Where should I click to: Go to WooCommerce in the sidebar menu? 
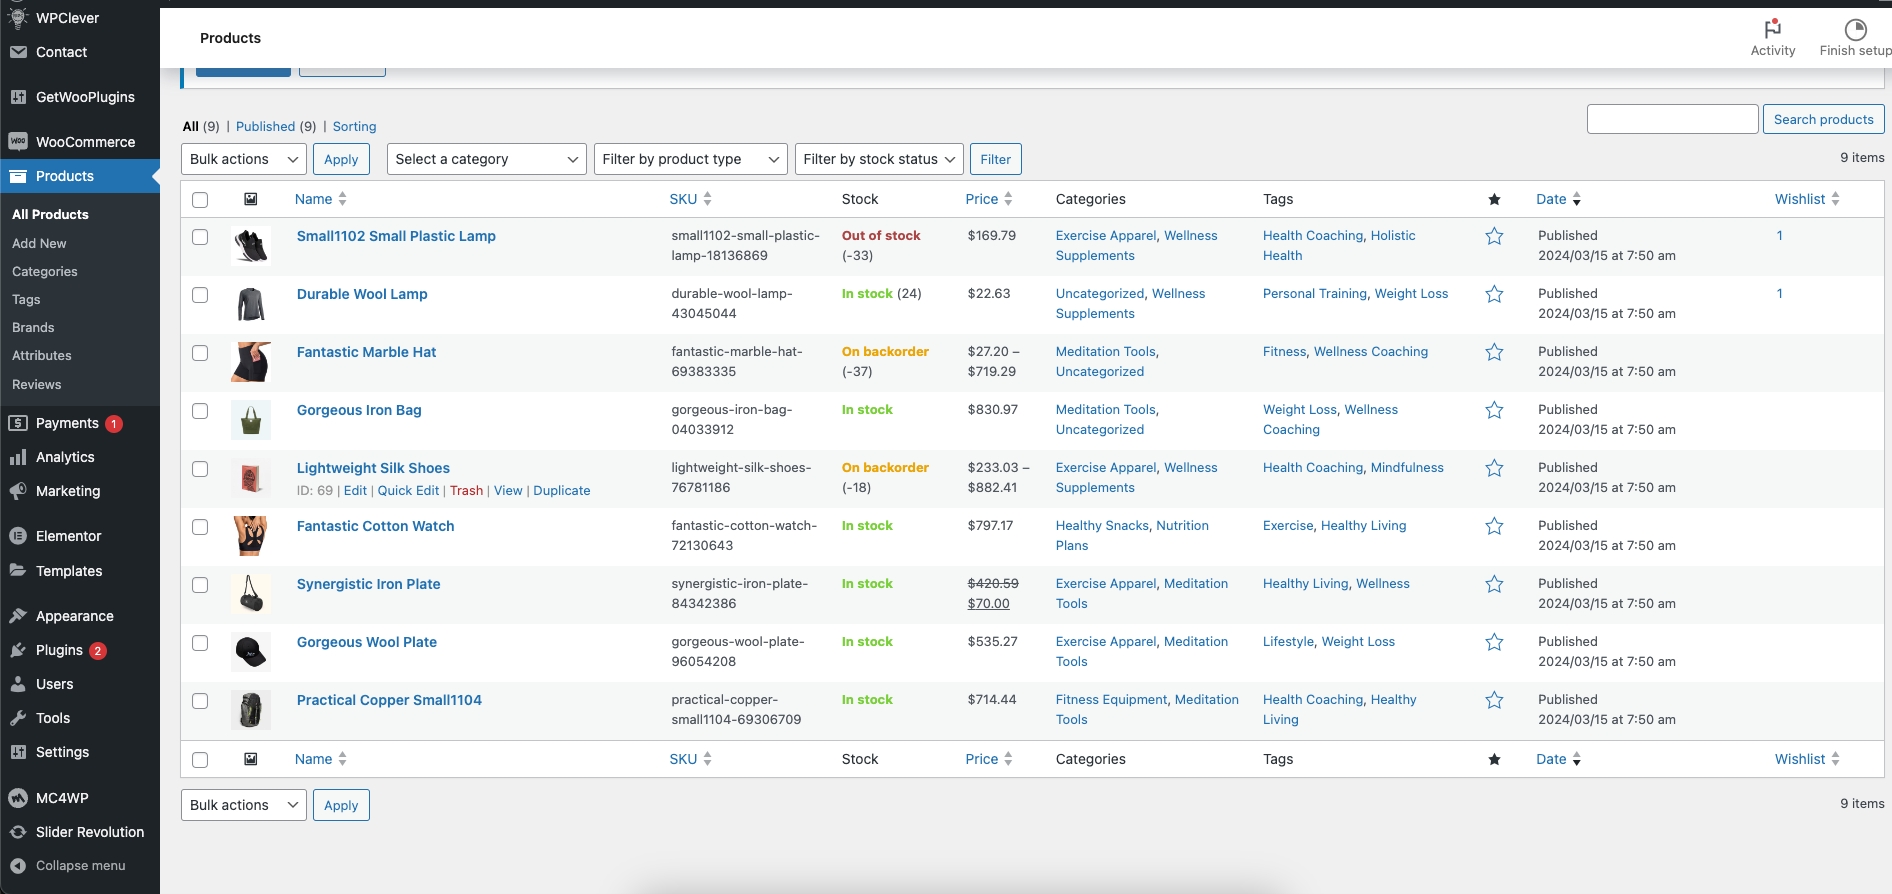tap(85, 142)
